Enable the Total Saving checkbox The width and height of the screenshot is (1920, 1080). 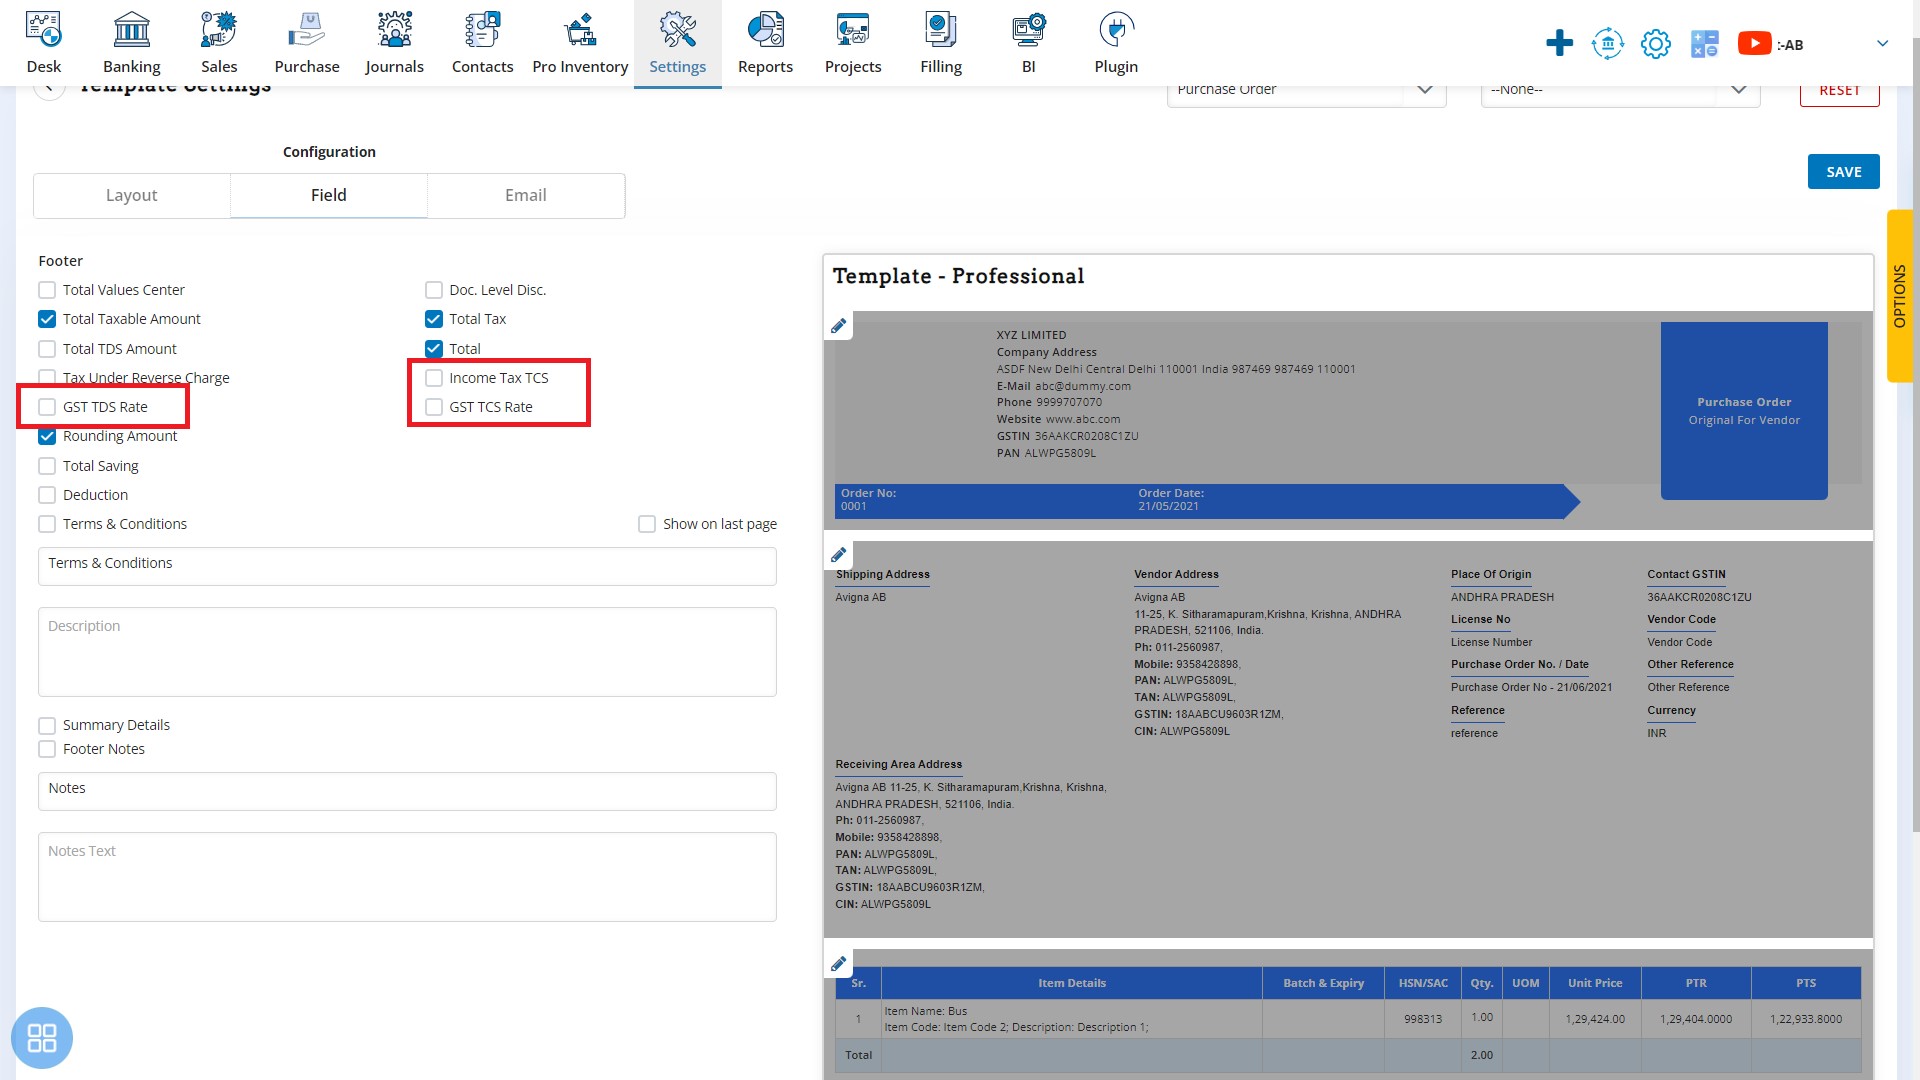click(x=47, y=466)
